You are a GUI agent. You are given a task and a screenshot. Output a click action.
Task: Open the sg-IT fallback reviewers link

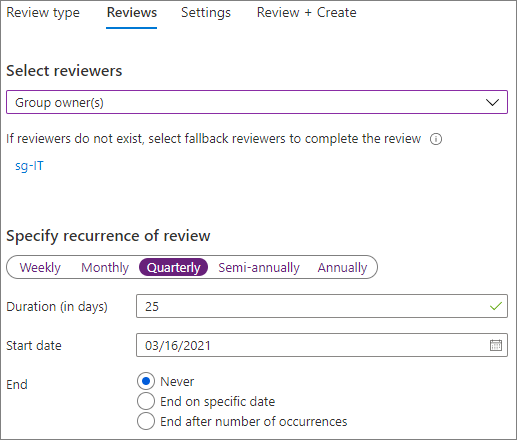pos(29,166)
